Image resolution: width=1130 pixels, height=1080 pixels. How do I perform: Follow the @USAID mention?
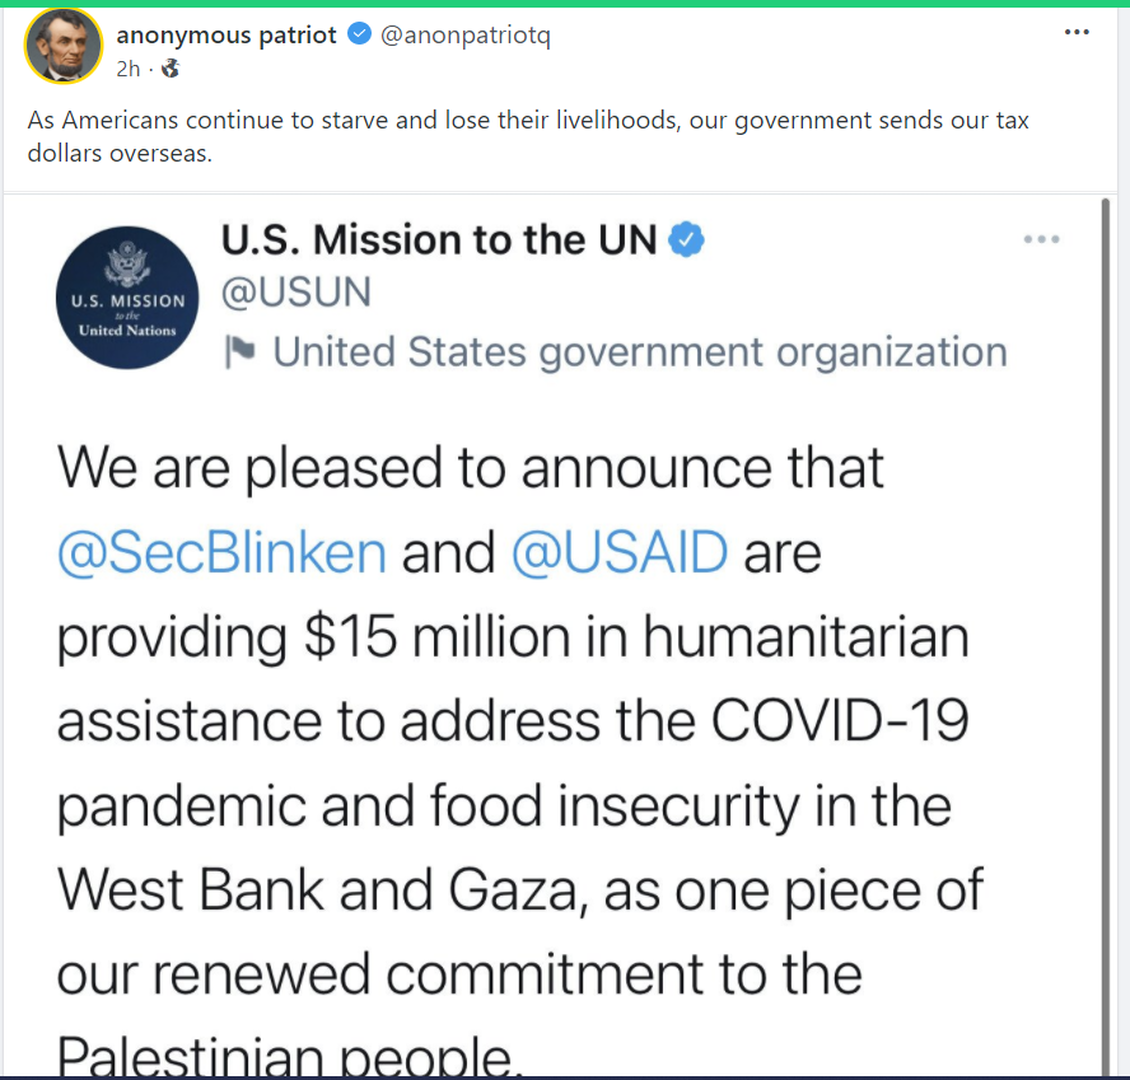pyautogui.click(x=619, y=553)
